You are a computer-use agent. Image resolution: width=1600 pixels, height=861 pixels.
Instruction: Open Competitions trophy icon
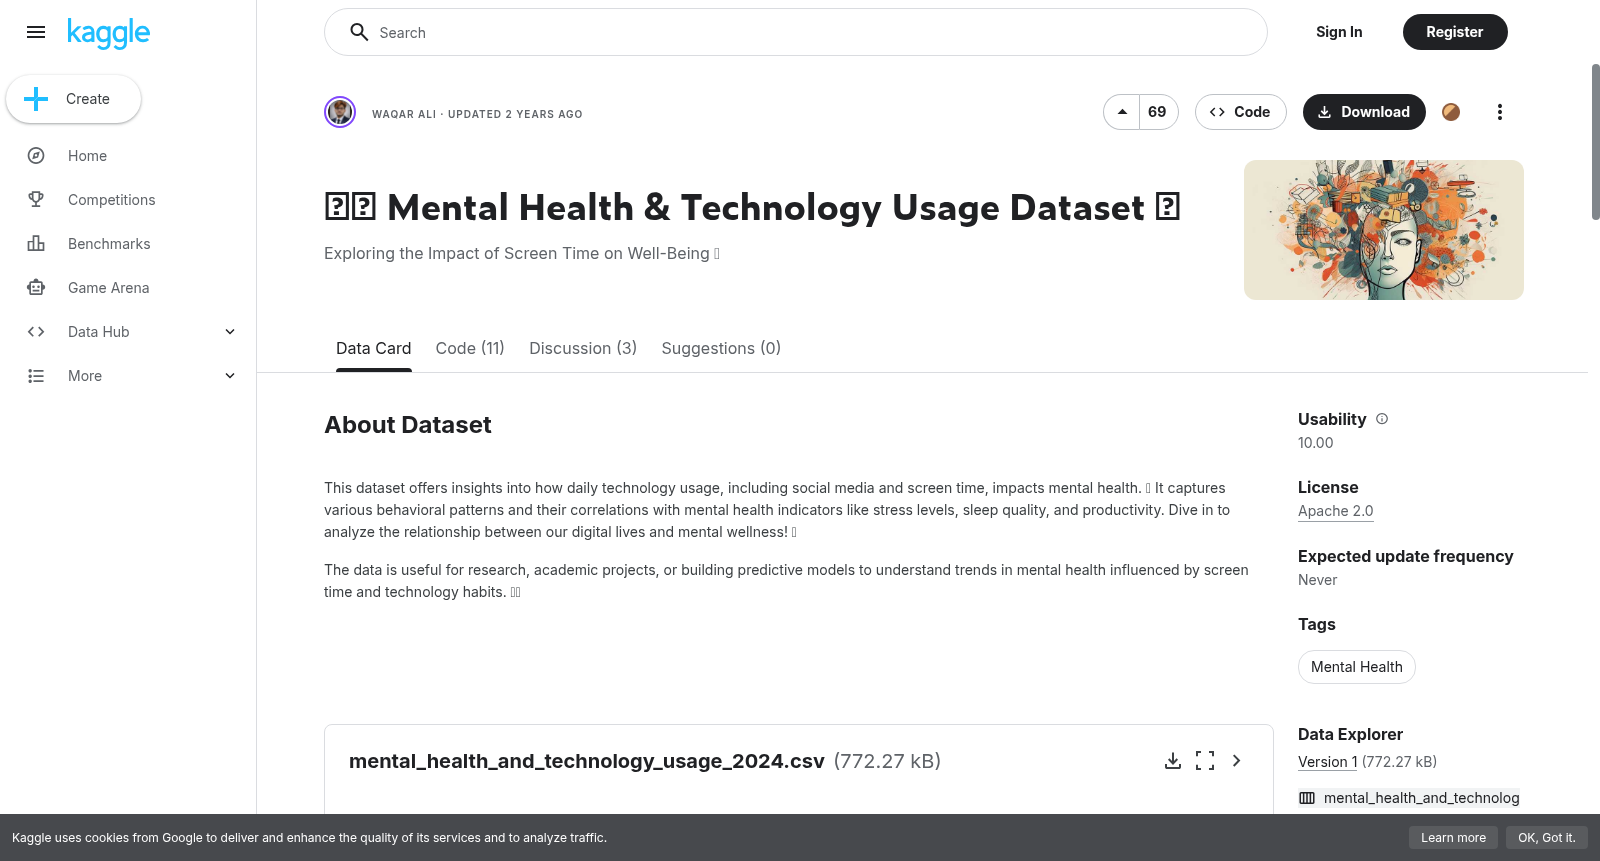pyautogui.click(x=36, y=200)
